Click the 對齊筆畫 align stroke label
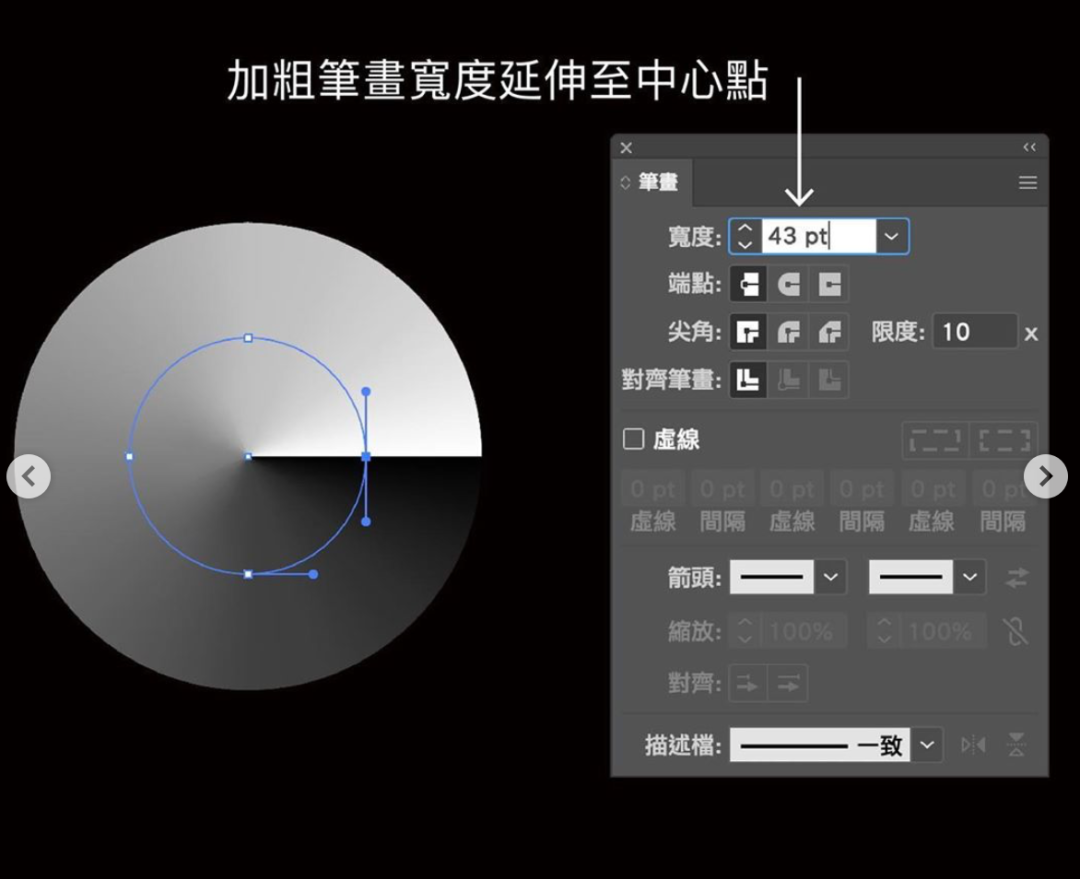Image resolution: width=1080 pixels, height=879 pixels. [672, 380]
